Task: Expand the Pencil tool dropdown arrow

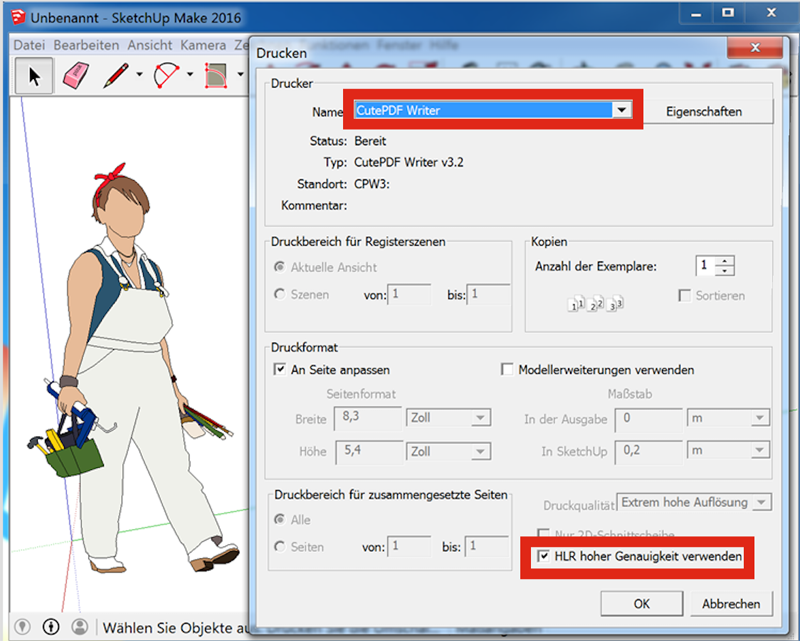Action: [139, 75]
